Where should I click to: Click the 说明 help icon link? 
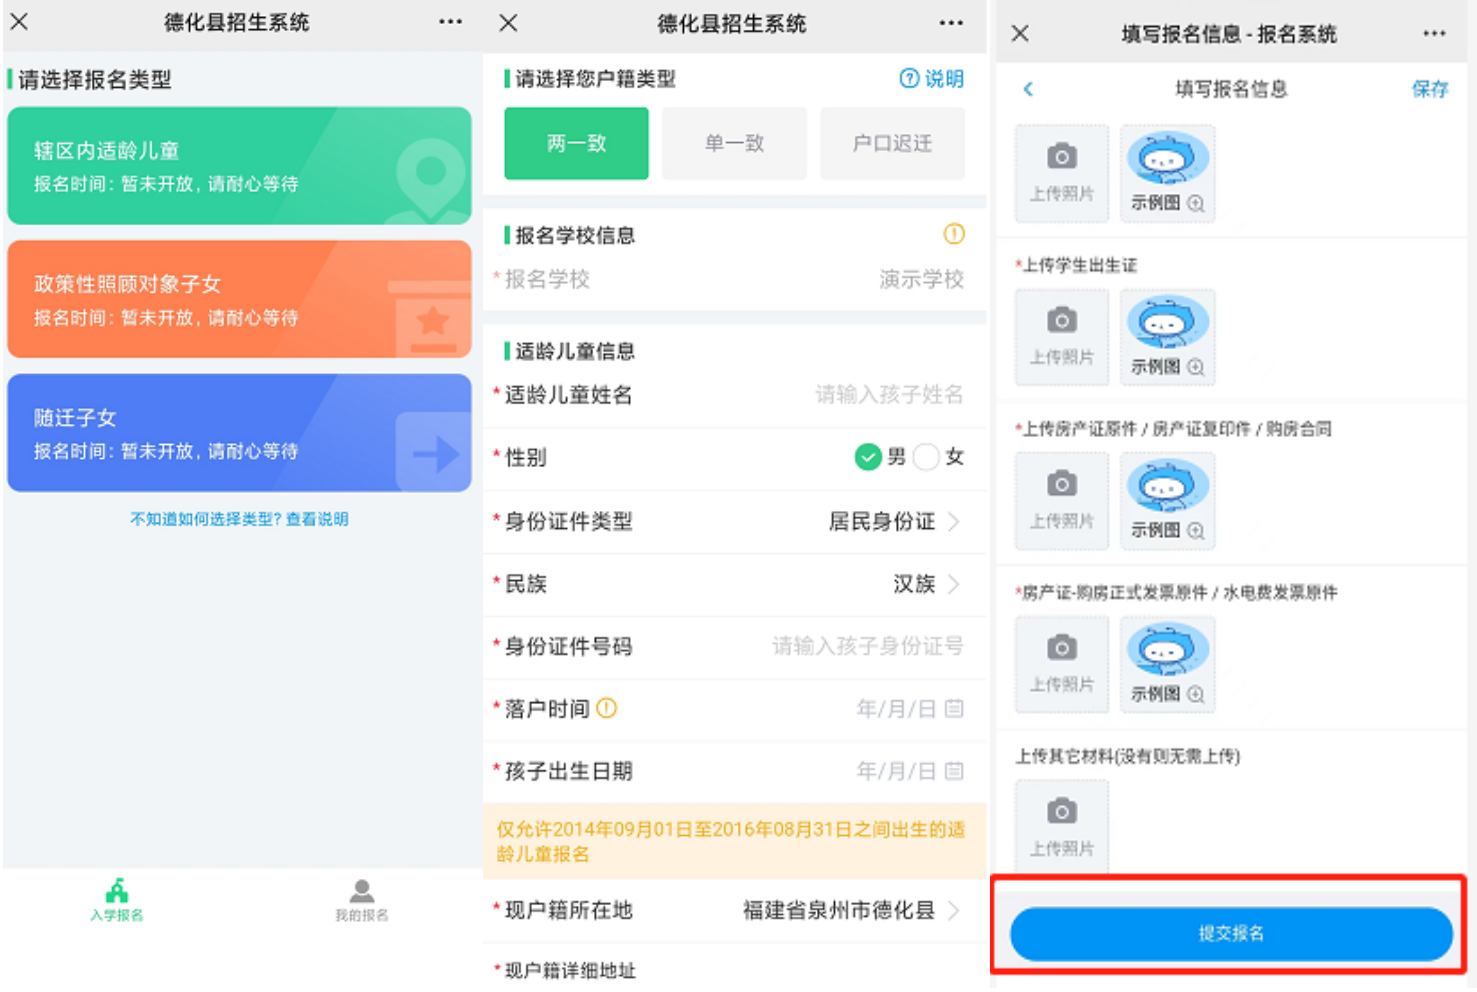pyautogui.click(x=931, y=79)
